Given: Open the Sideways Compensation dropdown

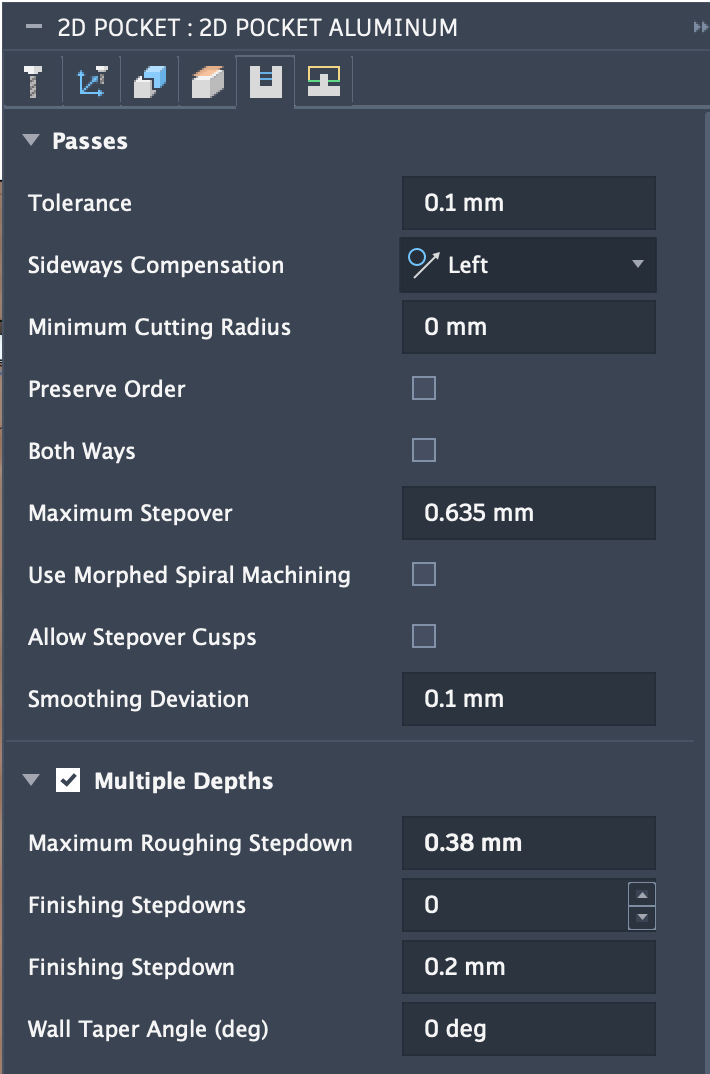Looking at the screenshot, I should click(528, 265).
